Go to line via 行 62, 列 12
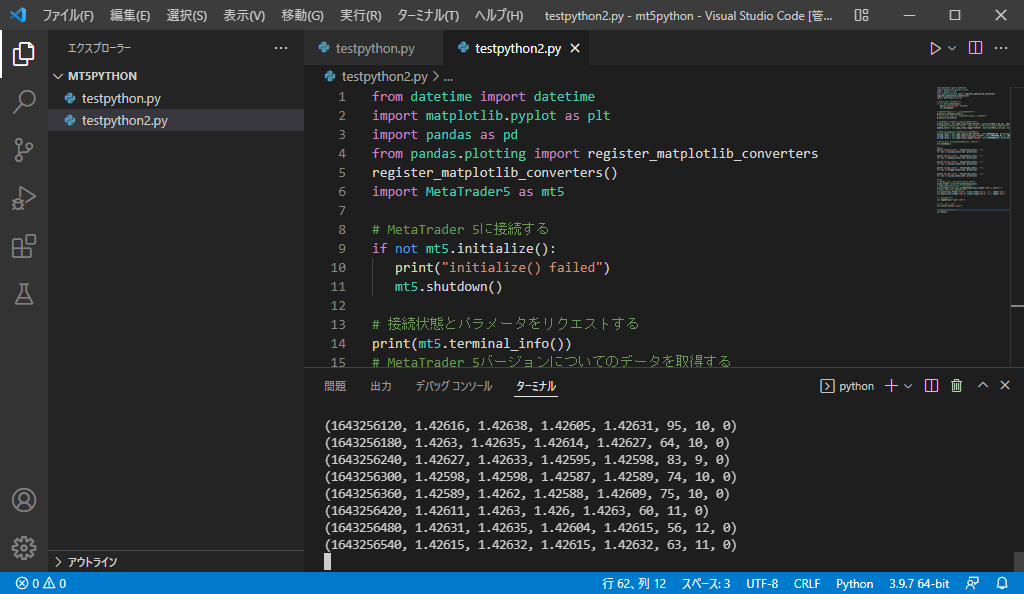This screenshot has width=1024, height=594. coord(634,584)
